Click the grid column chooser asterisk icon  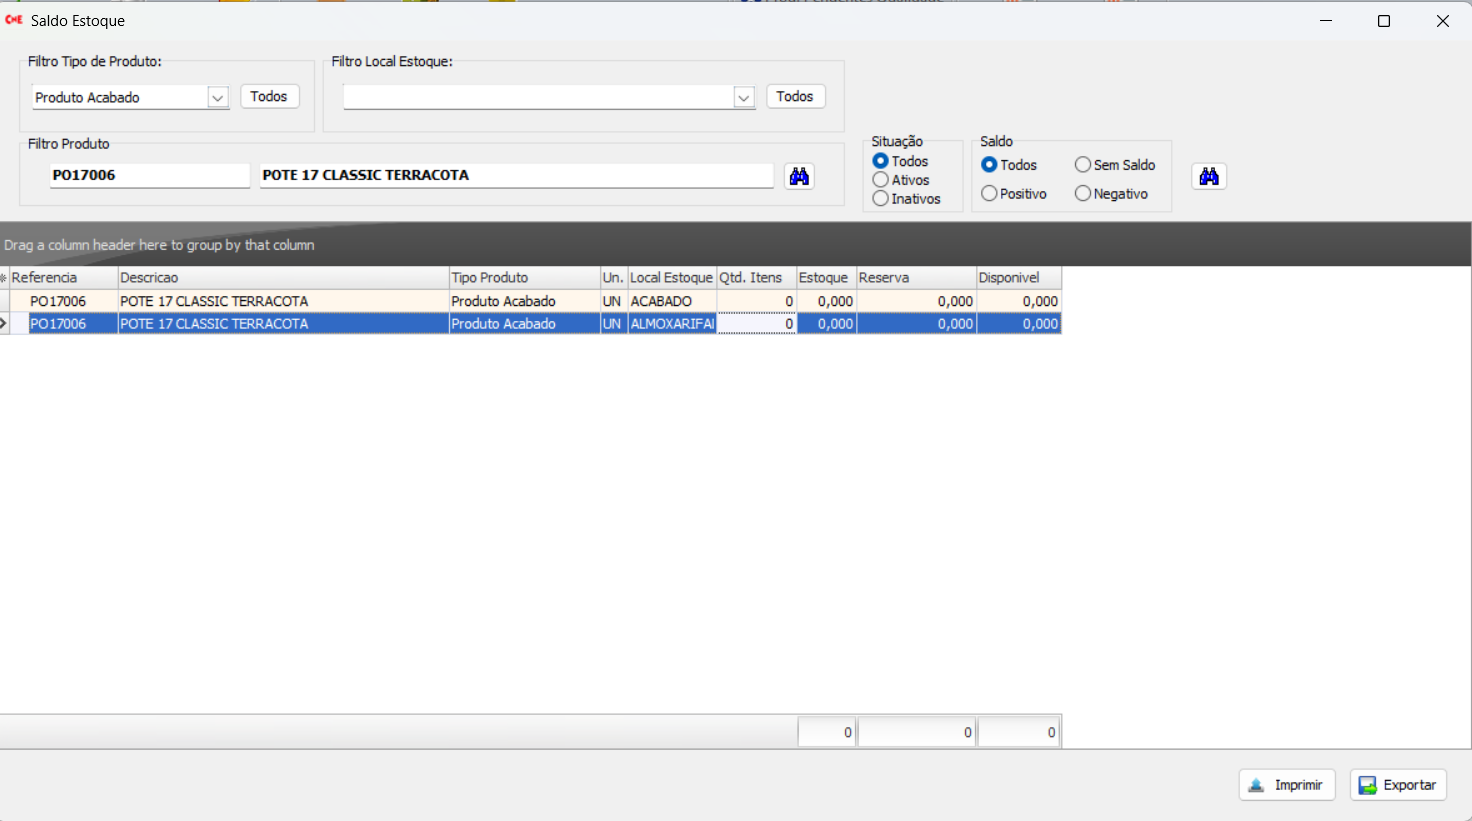click(x=4, y=278)
